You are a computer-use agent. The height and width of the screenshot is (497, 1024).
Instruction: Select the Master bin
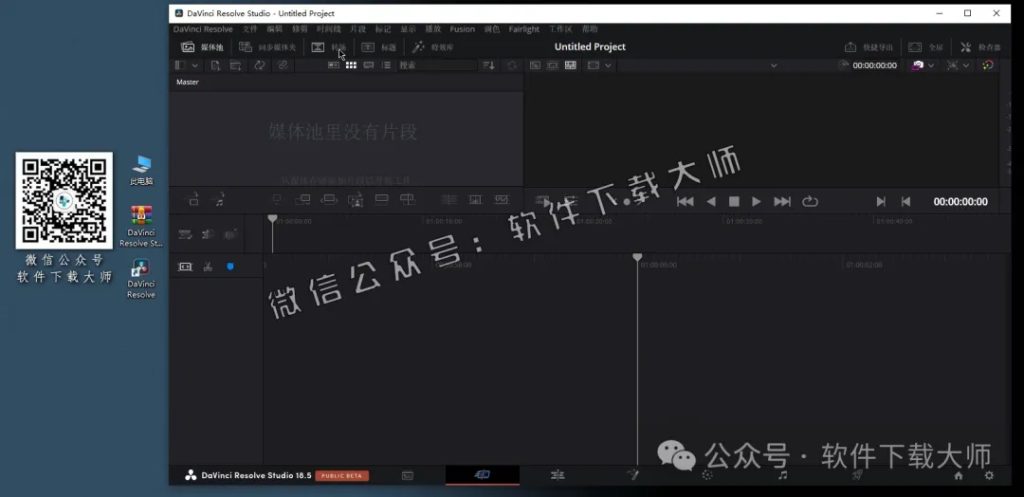click(x=187, y=82)
